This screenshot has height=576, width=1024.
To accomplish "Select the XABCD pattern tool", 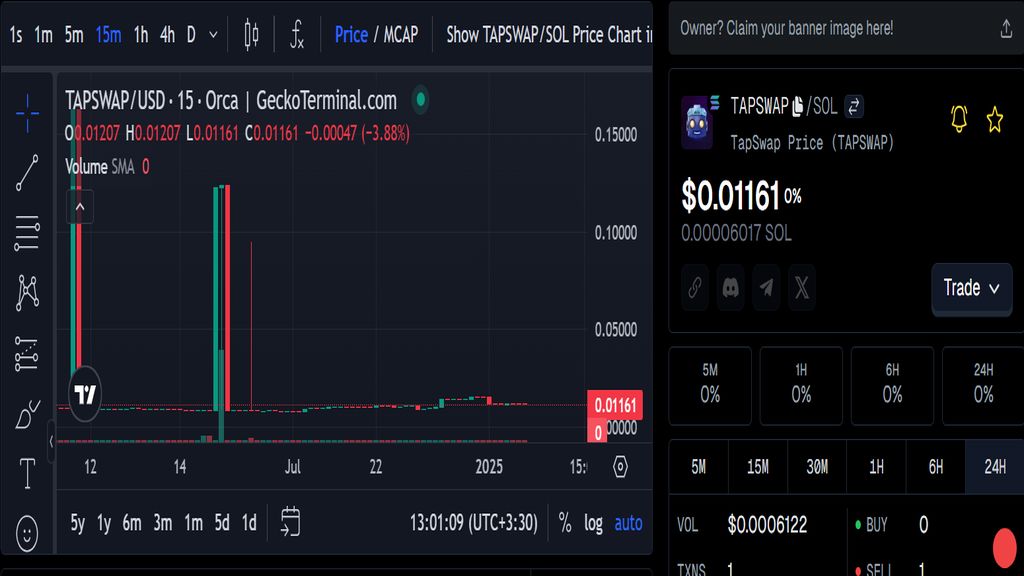I will (x=27, y=292).
